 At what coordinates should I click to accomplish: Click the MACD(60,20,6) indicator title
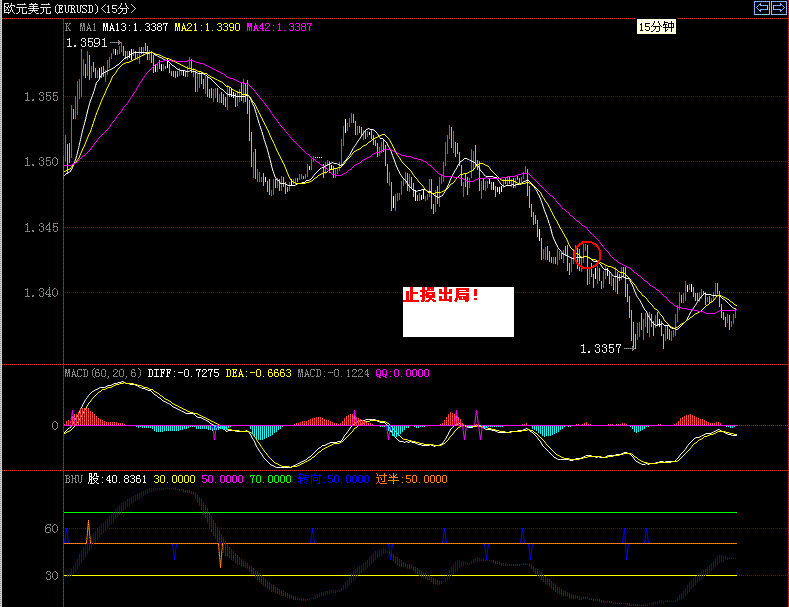click(x=104, y=373)
